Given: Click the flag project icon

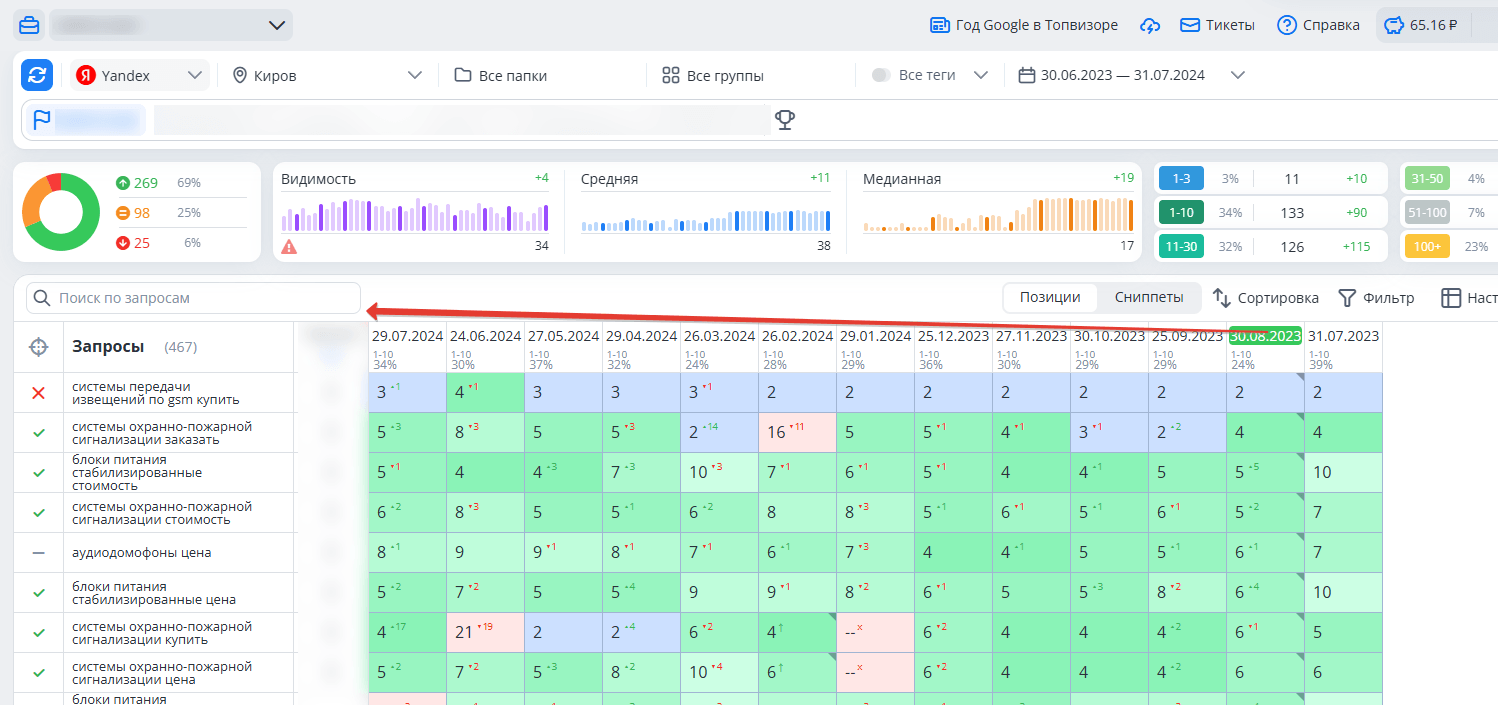Looking at the screenshot, I should 42,120.
